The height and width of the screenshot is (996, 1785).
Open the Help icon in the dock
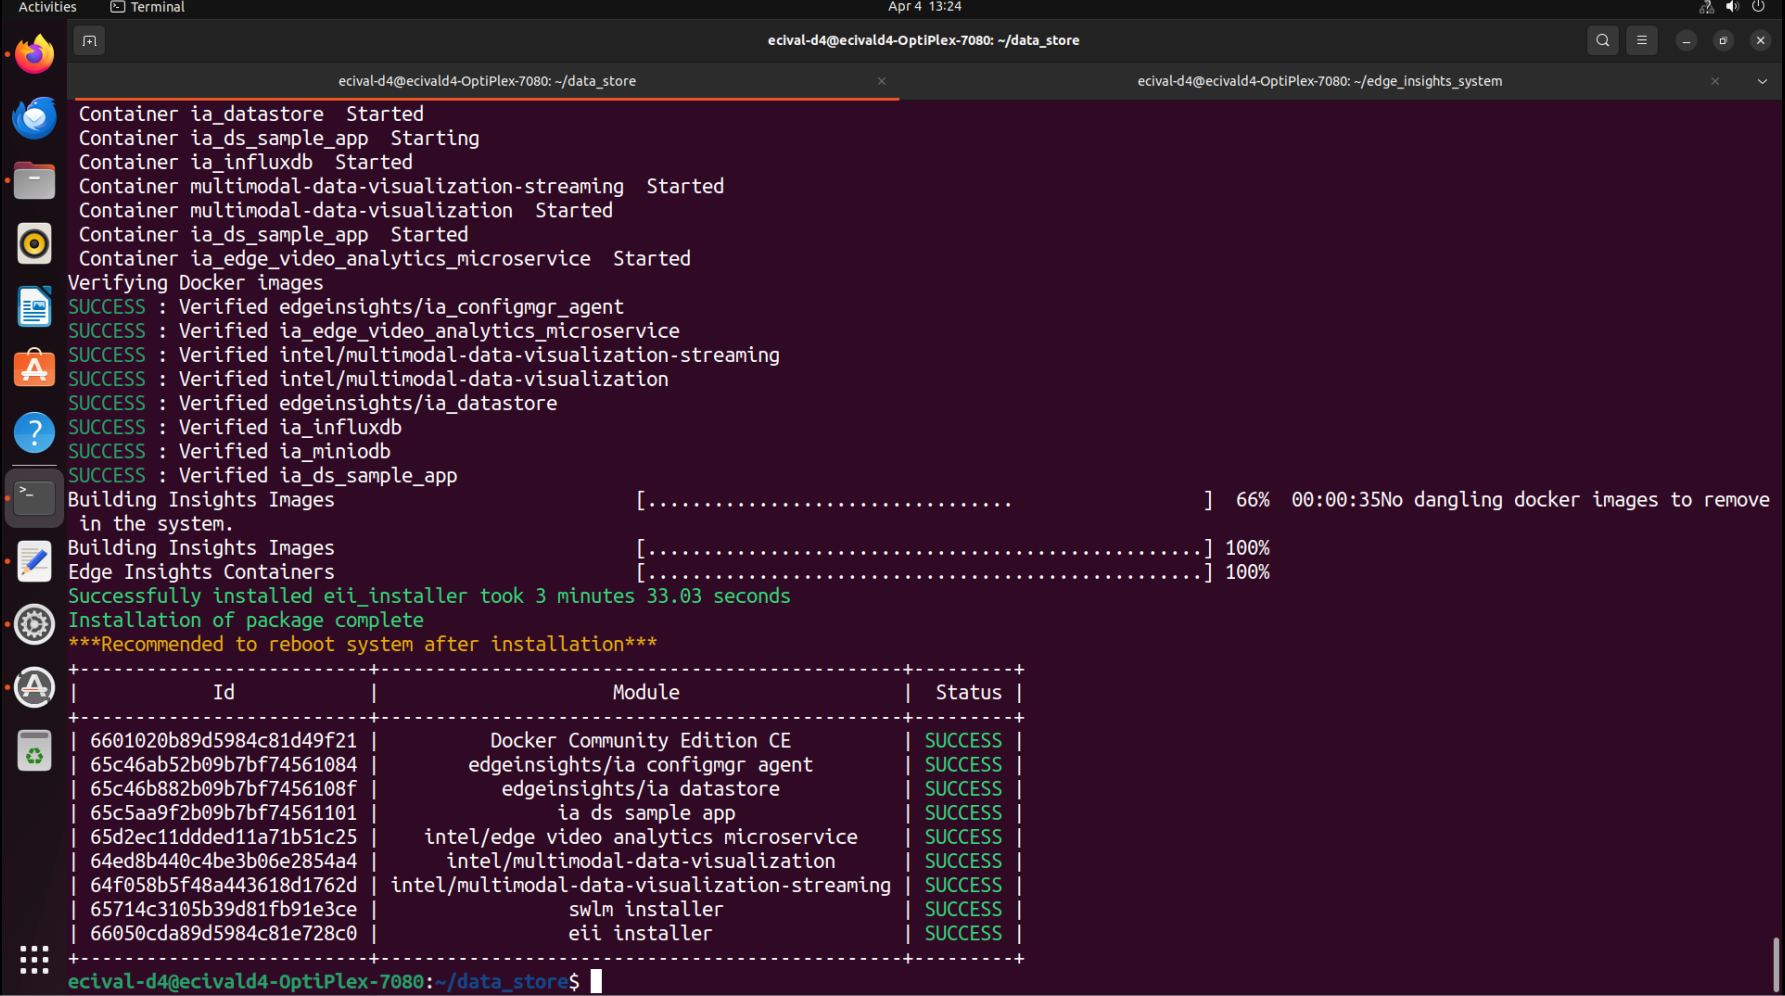34,433
